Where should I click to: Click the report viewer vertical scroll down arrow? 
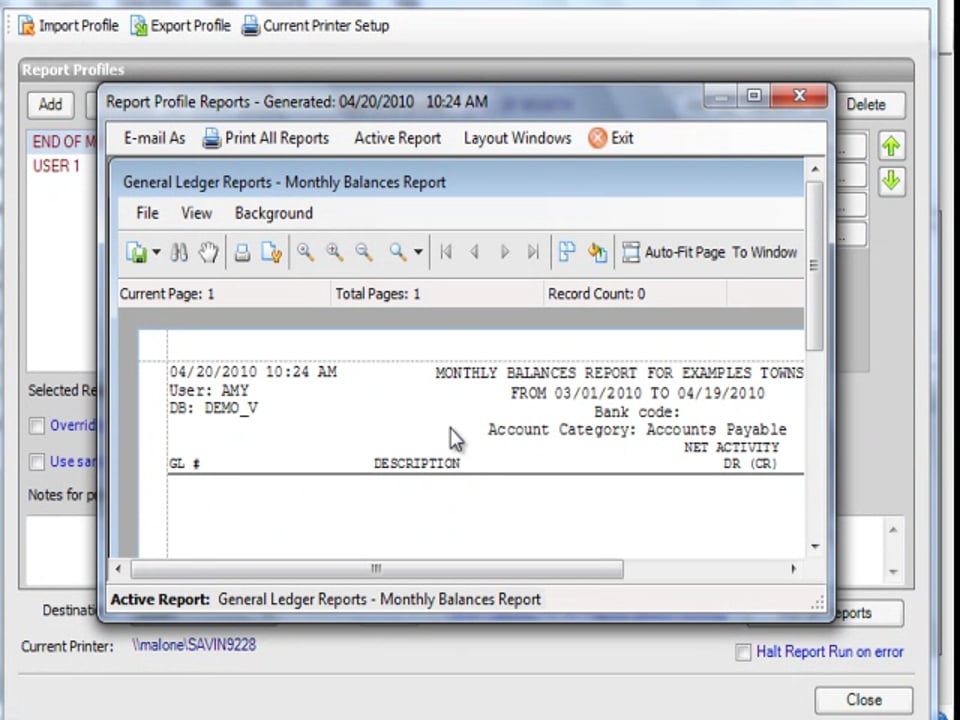tap(814, 546)
